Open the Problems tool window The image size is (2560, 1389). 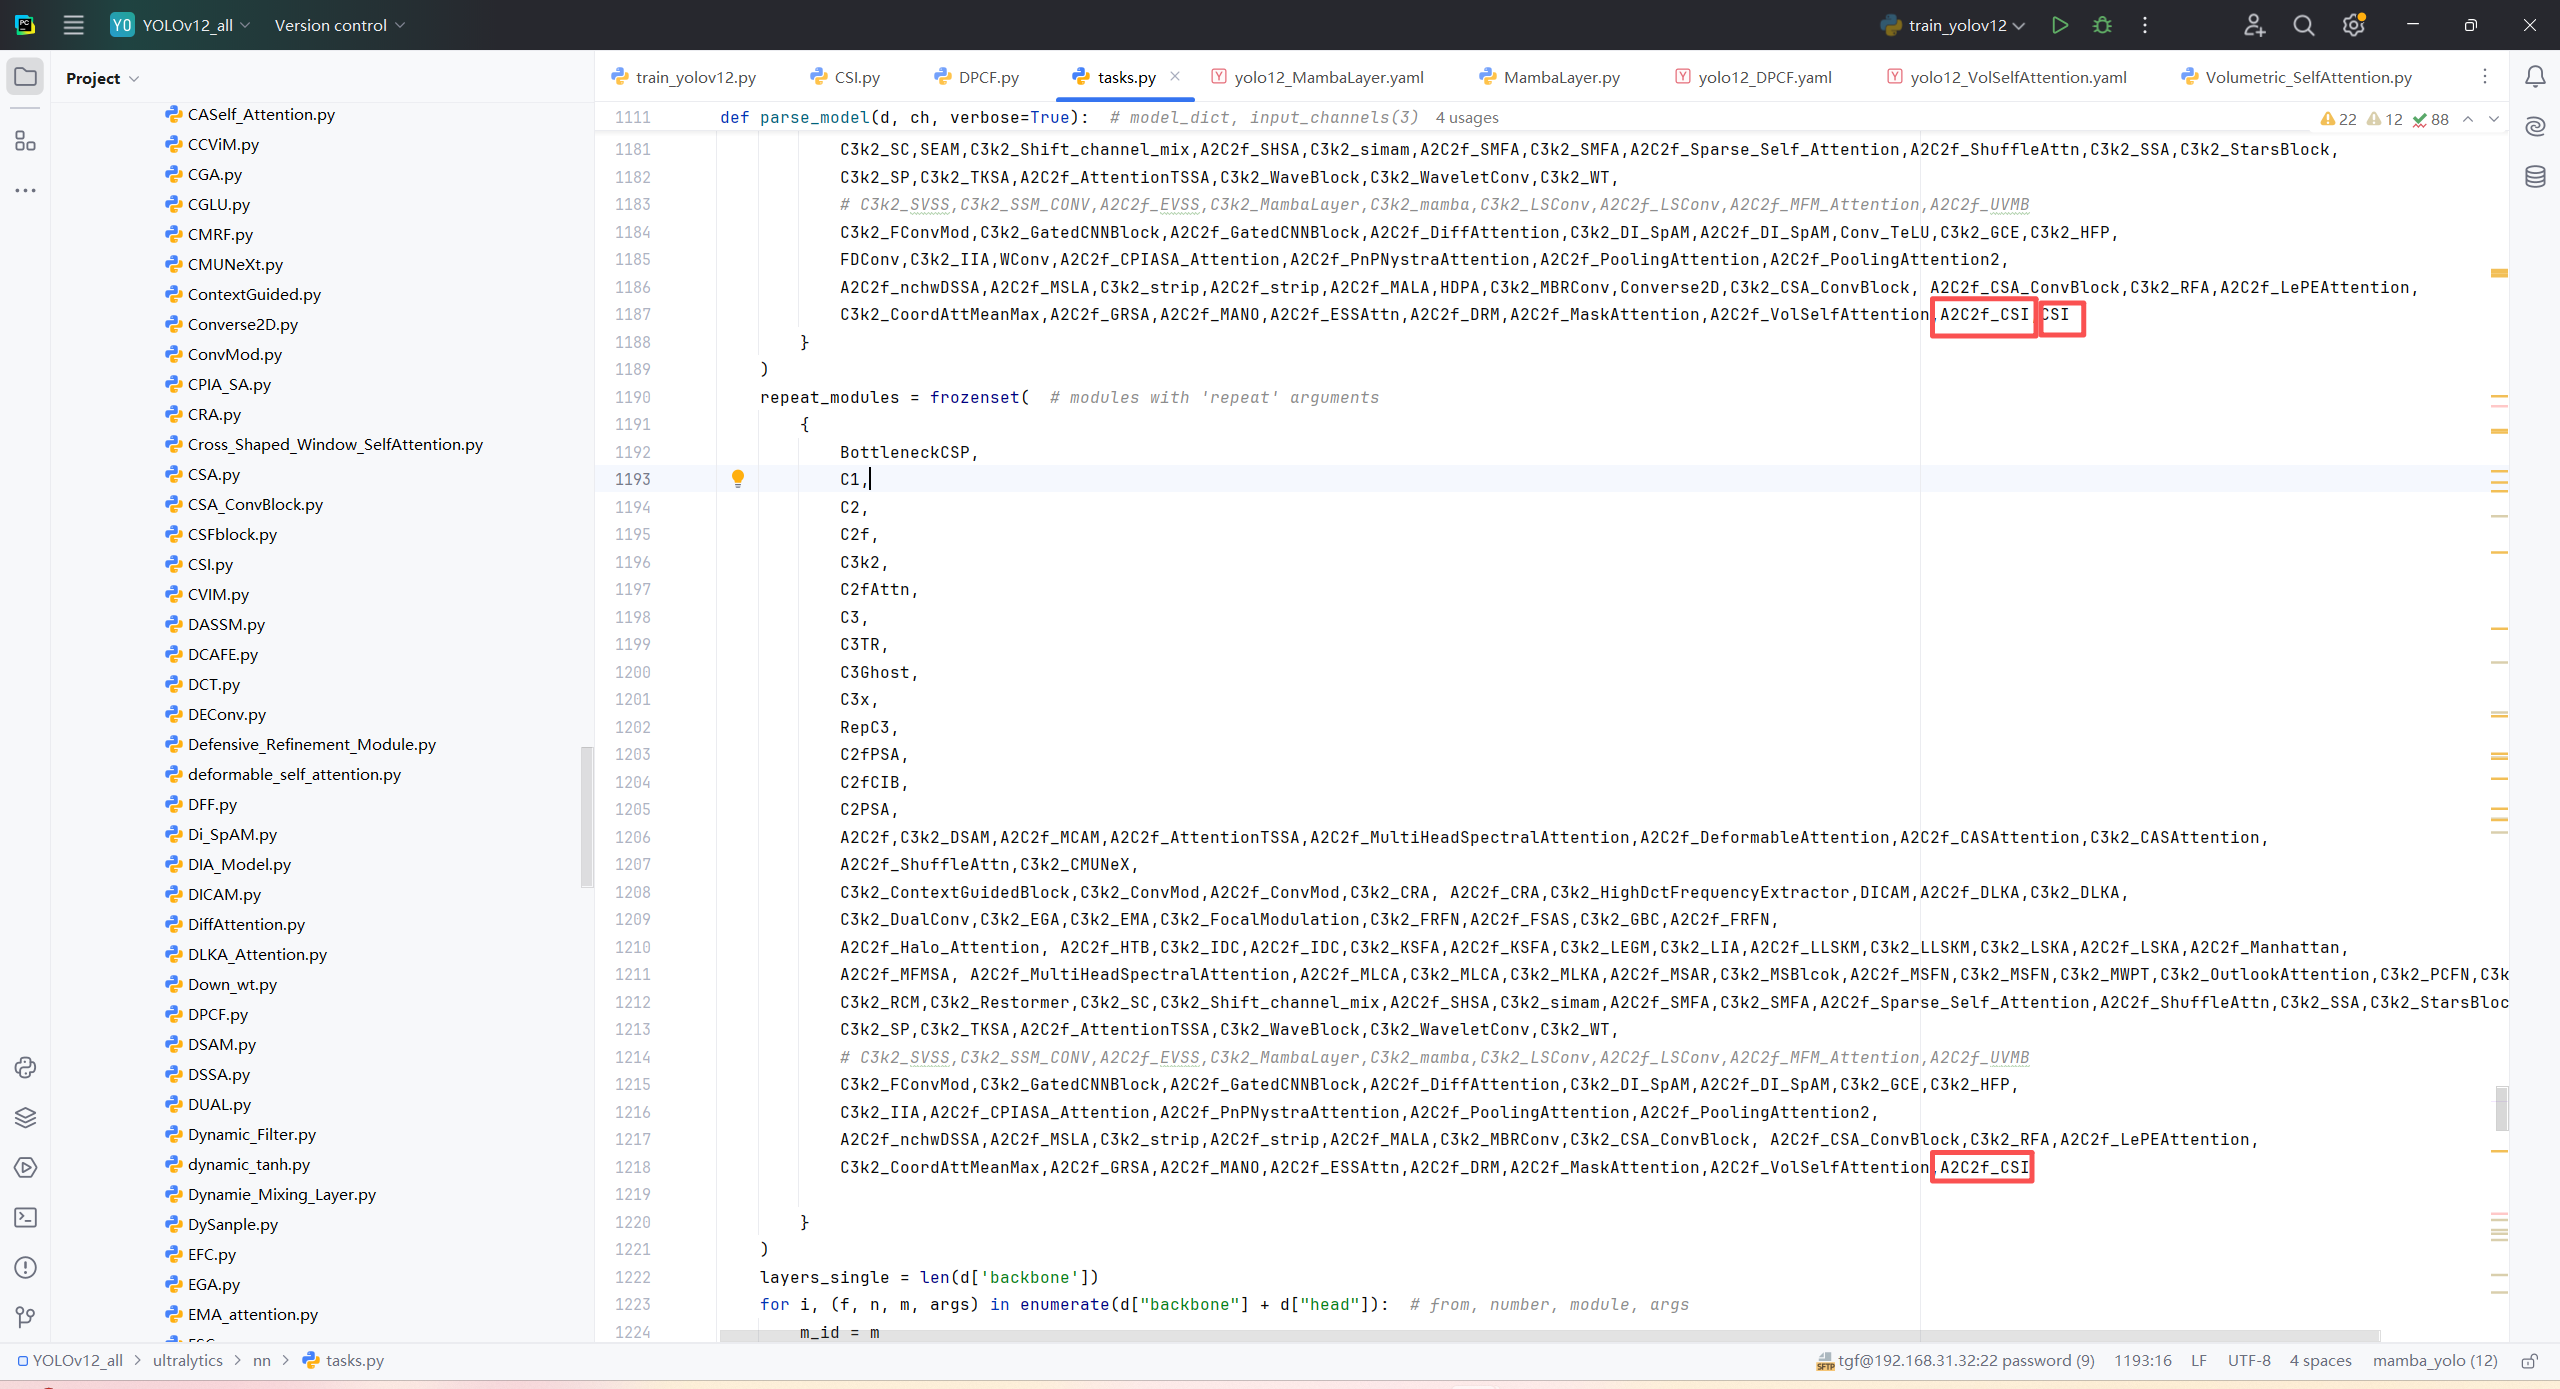click(x=25, y=1267)
